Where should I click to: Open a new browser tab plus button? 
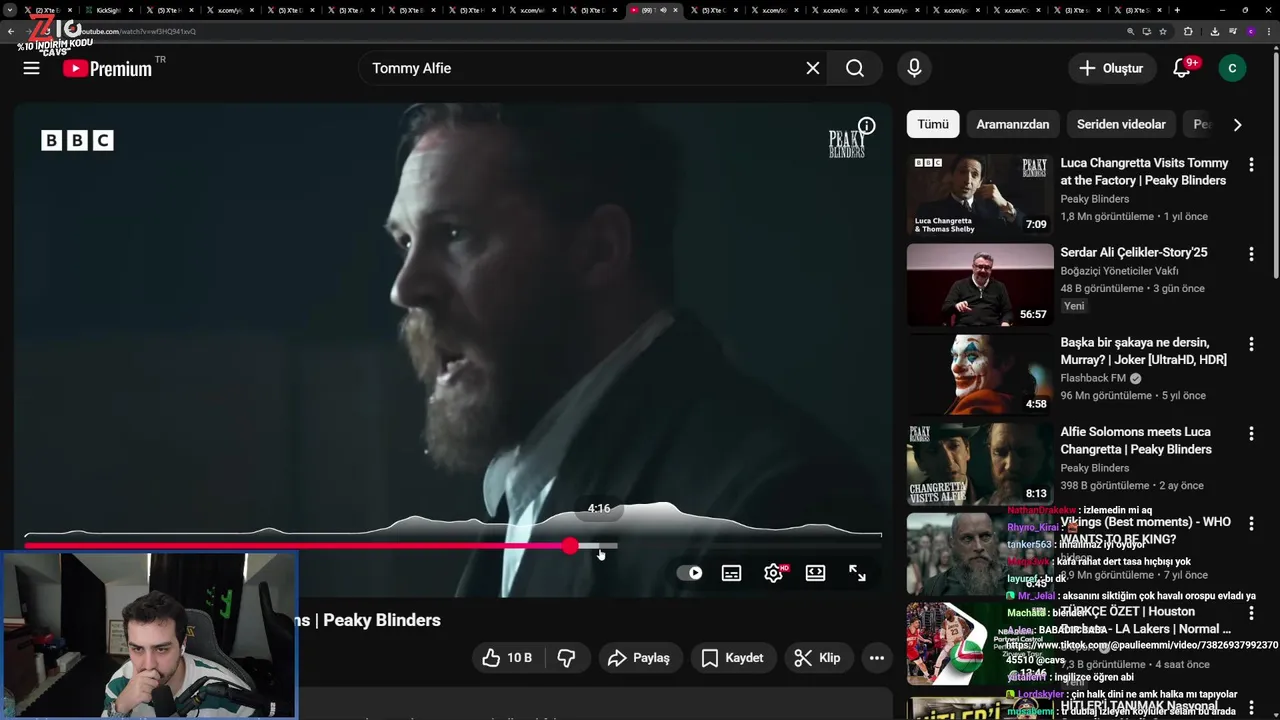tap(1176, 10)
